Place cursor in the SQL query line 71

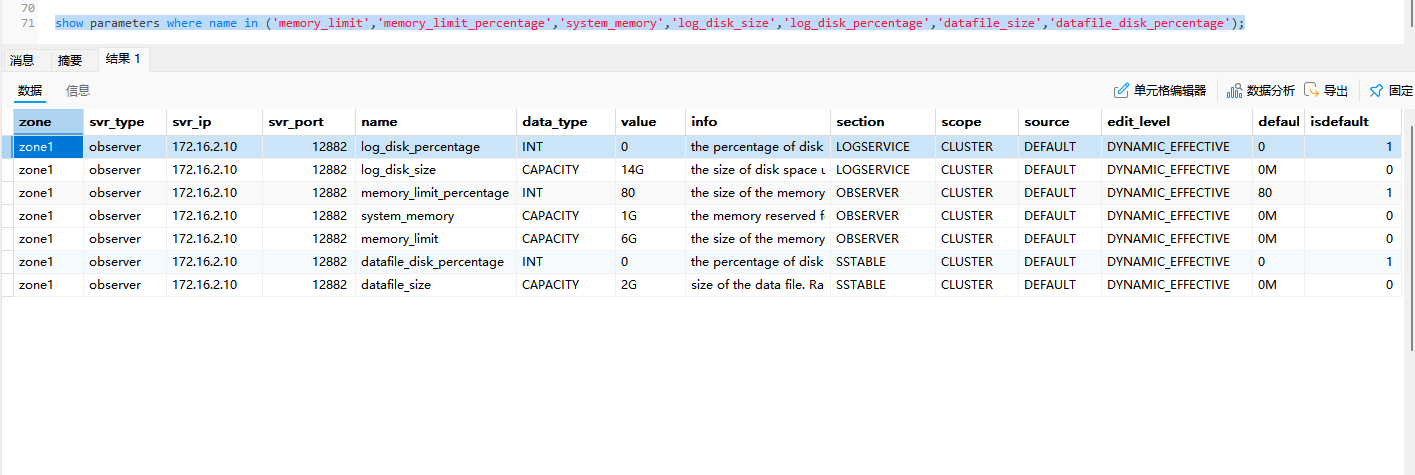[650, 23]
